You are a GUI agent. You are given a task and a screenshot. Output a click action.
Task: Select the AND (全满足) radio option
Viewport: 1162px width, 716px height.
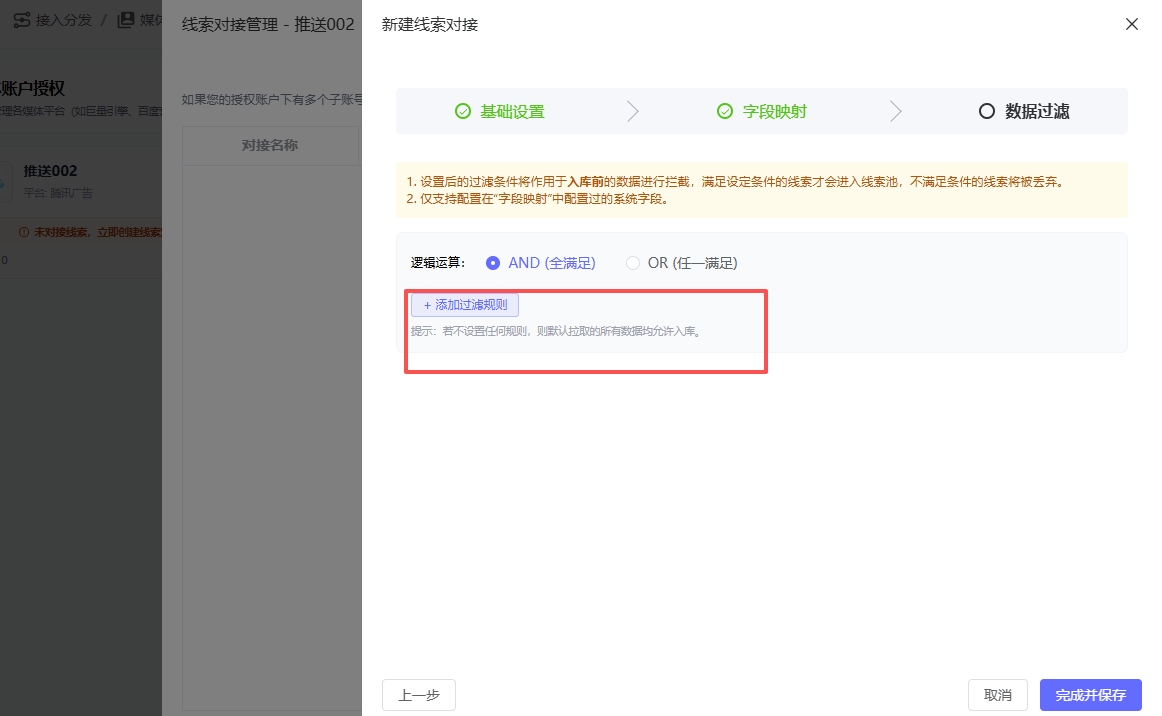[493, 263]
